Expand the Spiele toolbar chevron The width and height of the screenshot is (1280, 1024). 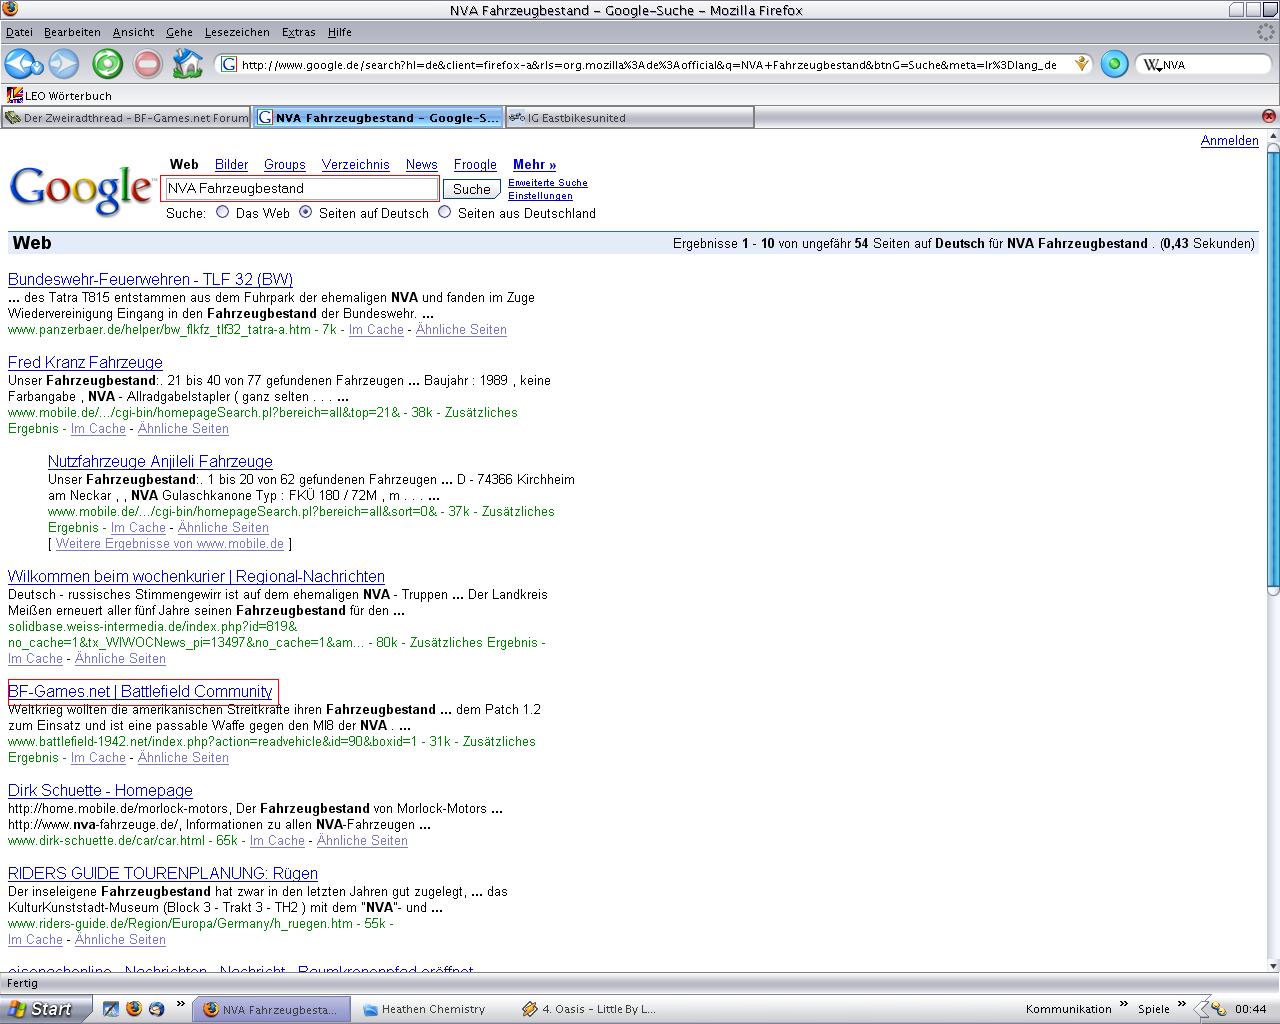pos(1181,1004)
